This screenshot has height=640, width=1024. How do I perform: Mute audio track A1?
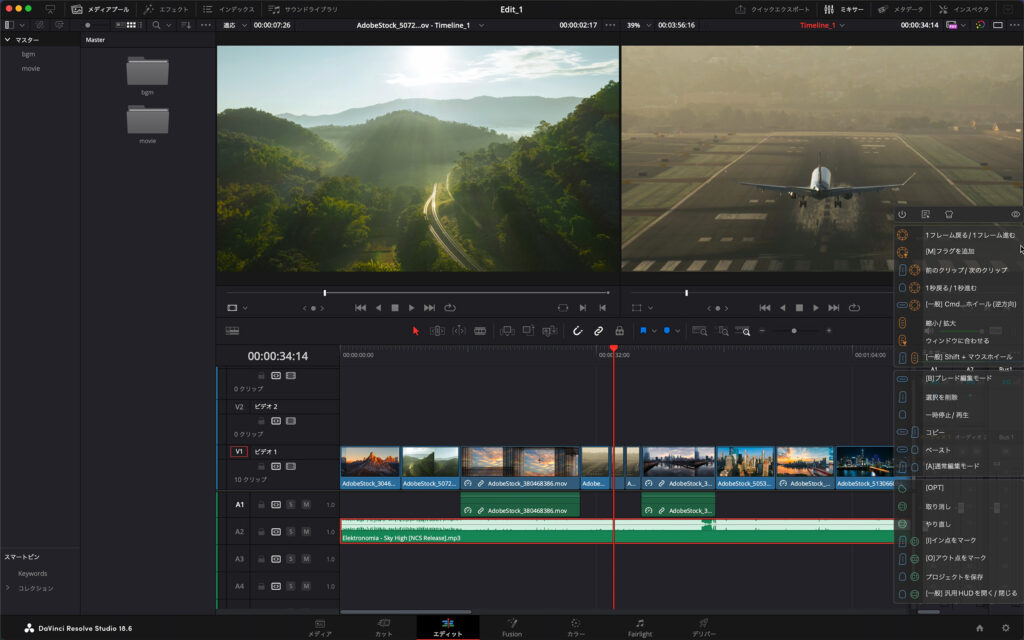306,505
